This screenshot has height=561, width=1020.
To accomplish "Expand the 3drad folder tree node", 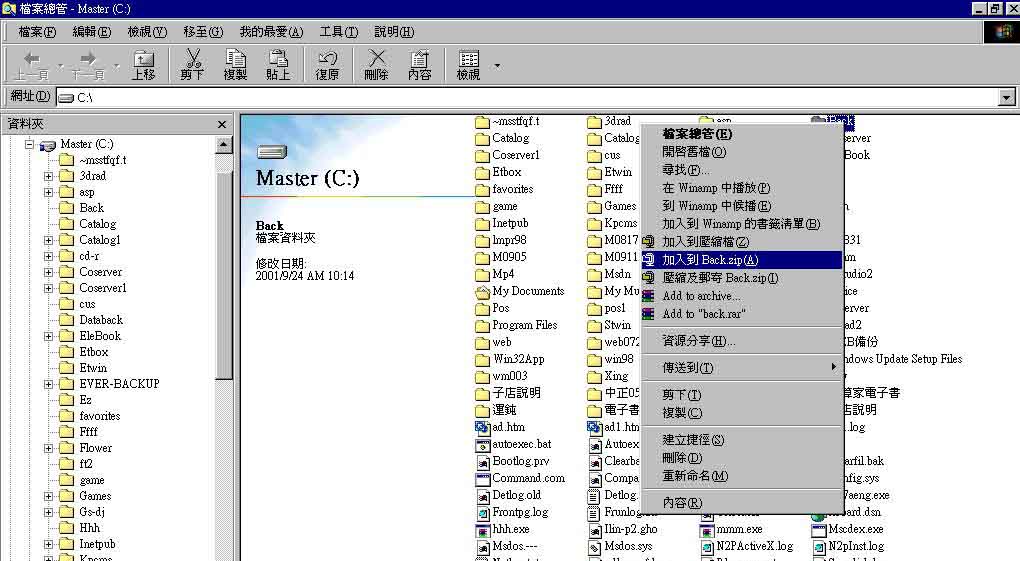I will coord(48,176).
